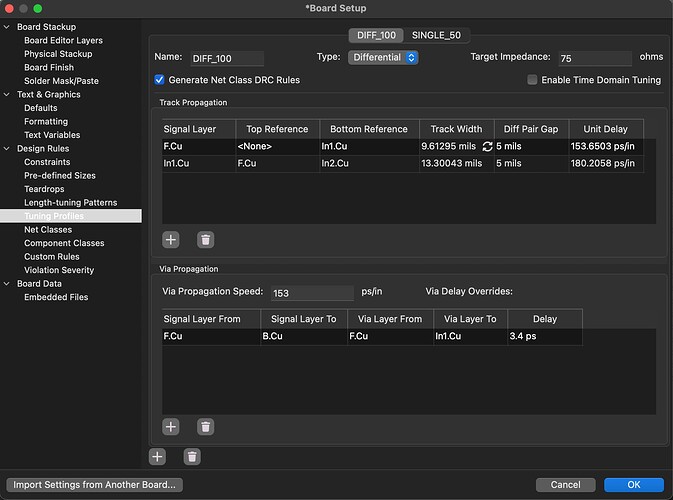
Task: Open the Type dropdown set to Differential
Action: click(x=383, y=58)
